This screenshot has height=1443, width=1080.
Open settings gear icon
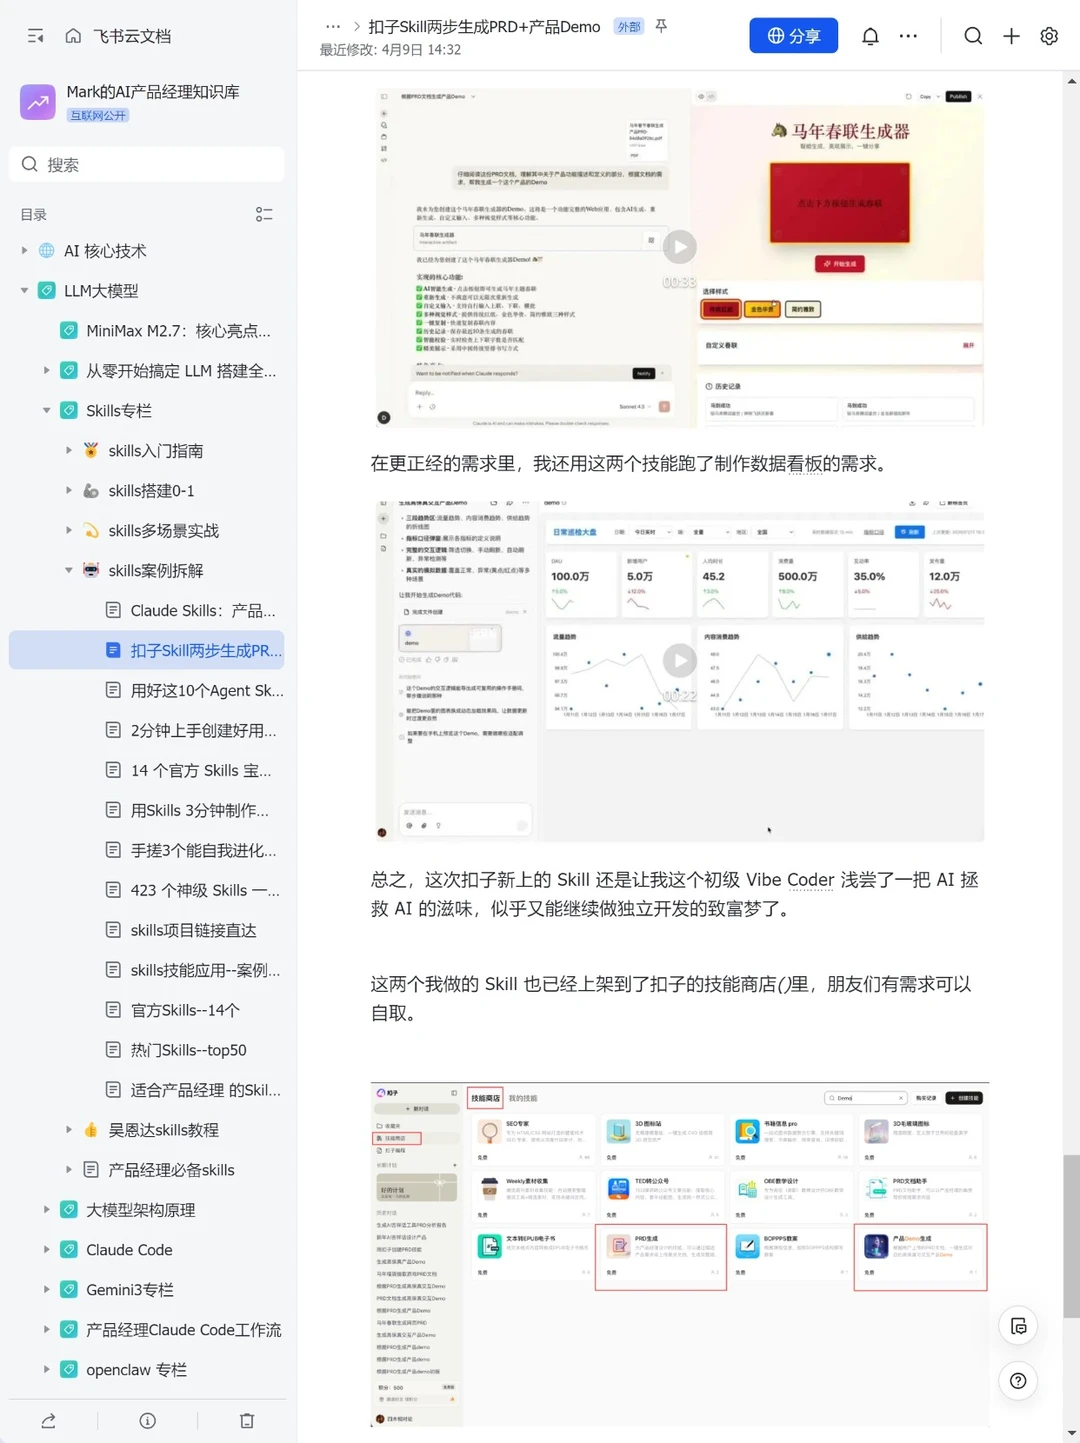click(x=1049, y=36)
